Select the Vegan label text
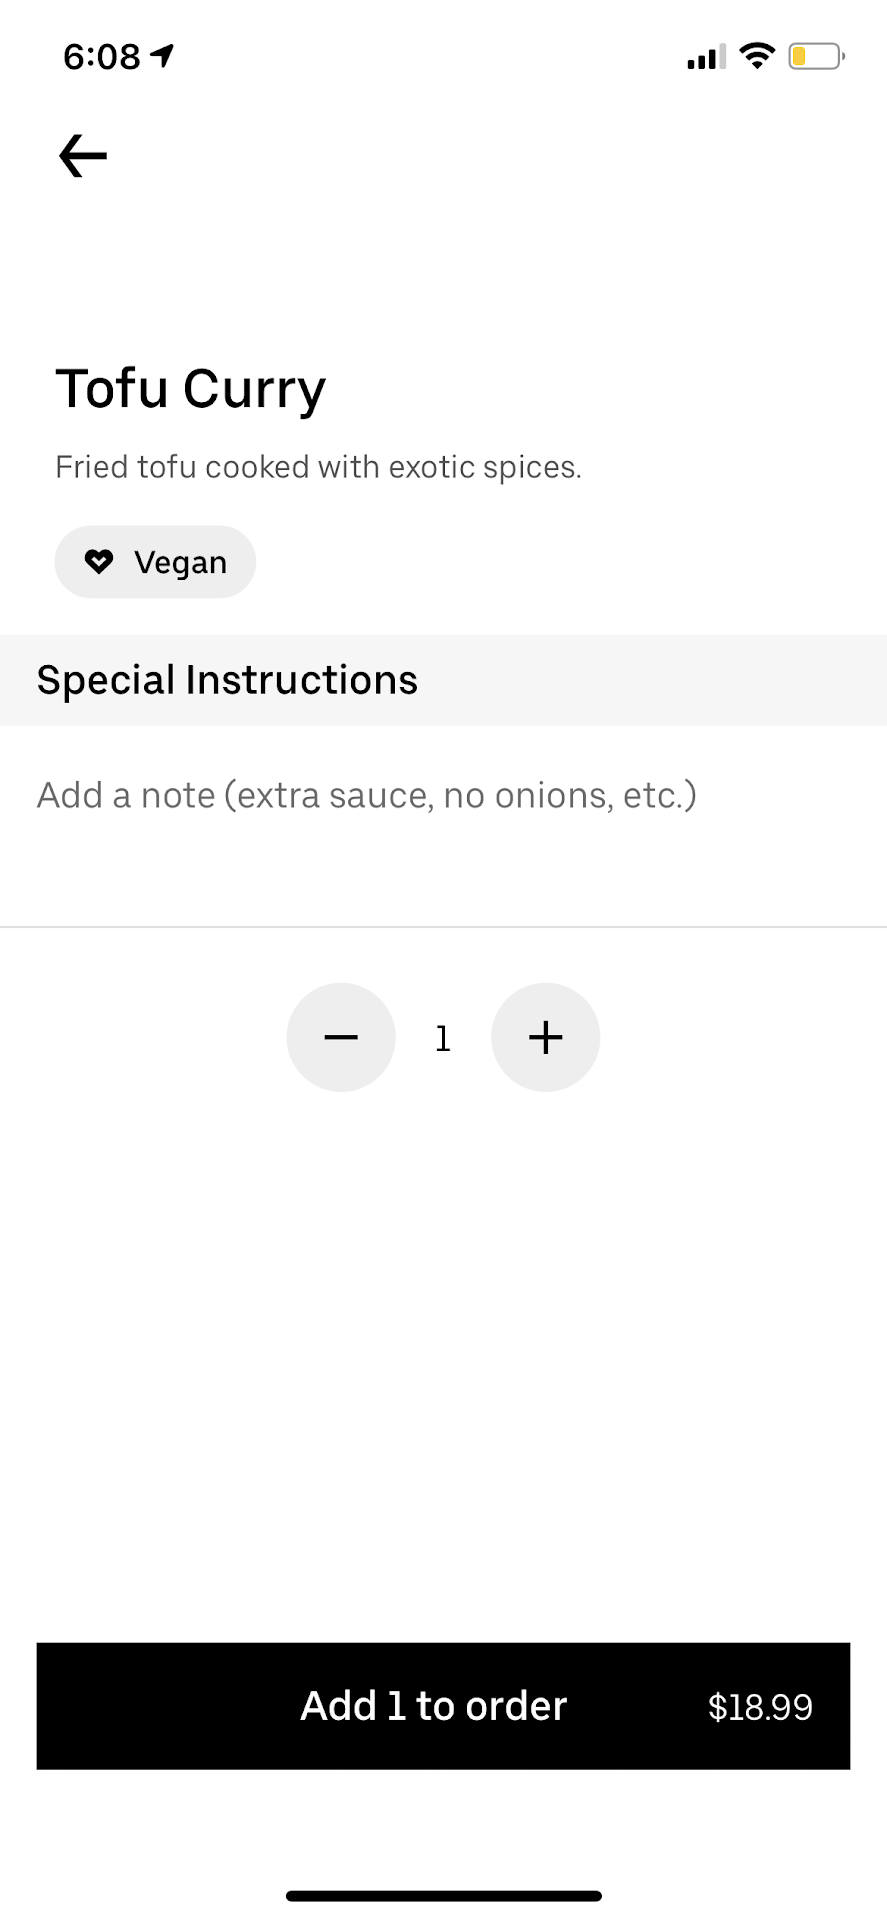The height and width of the screenshot is (1920, 887). (181, 563)
